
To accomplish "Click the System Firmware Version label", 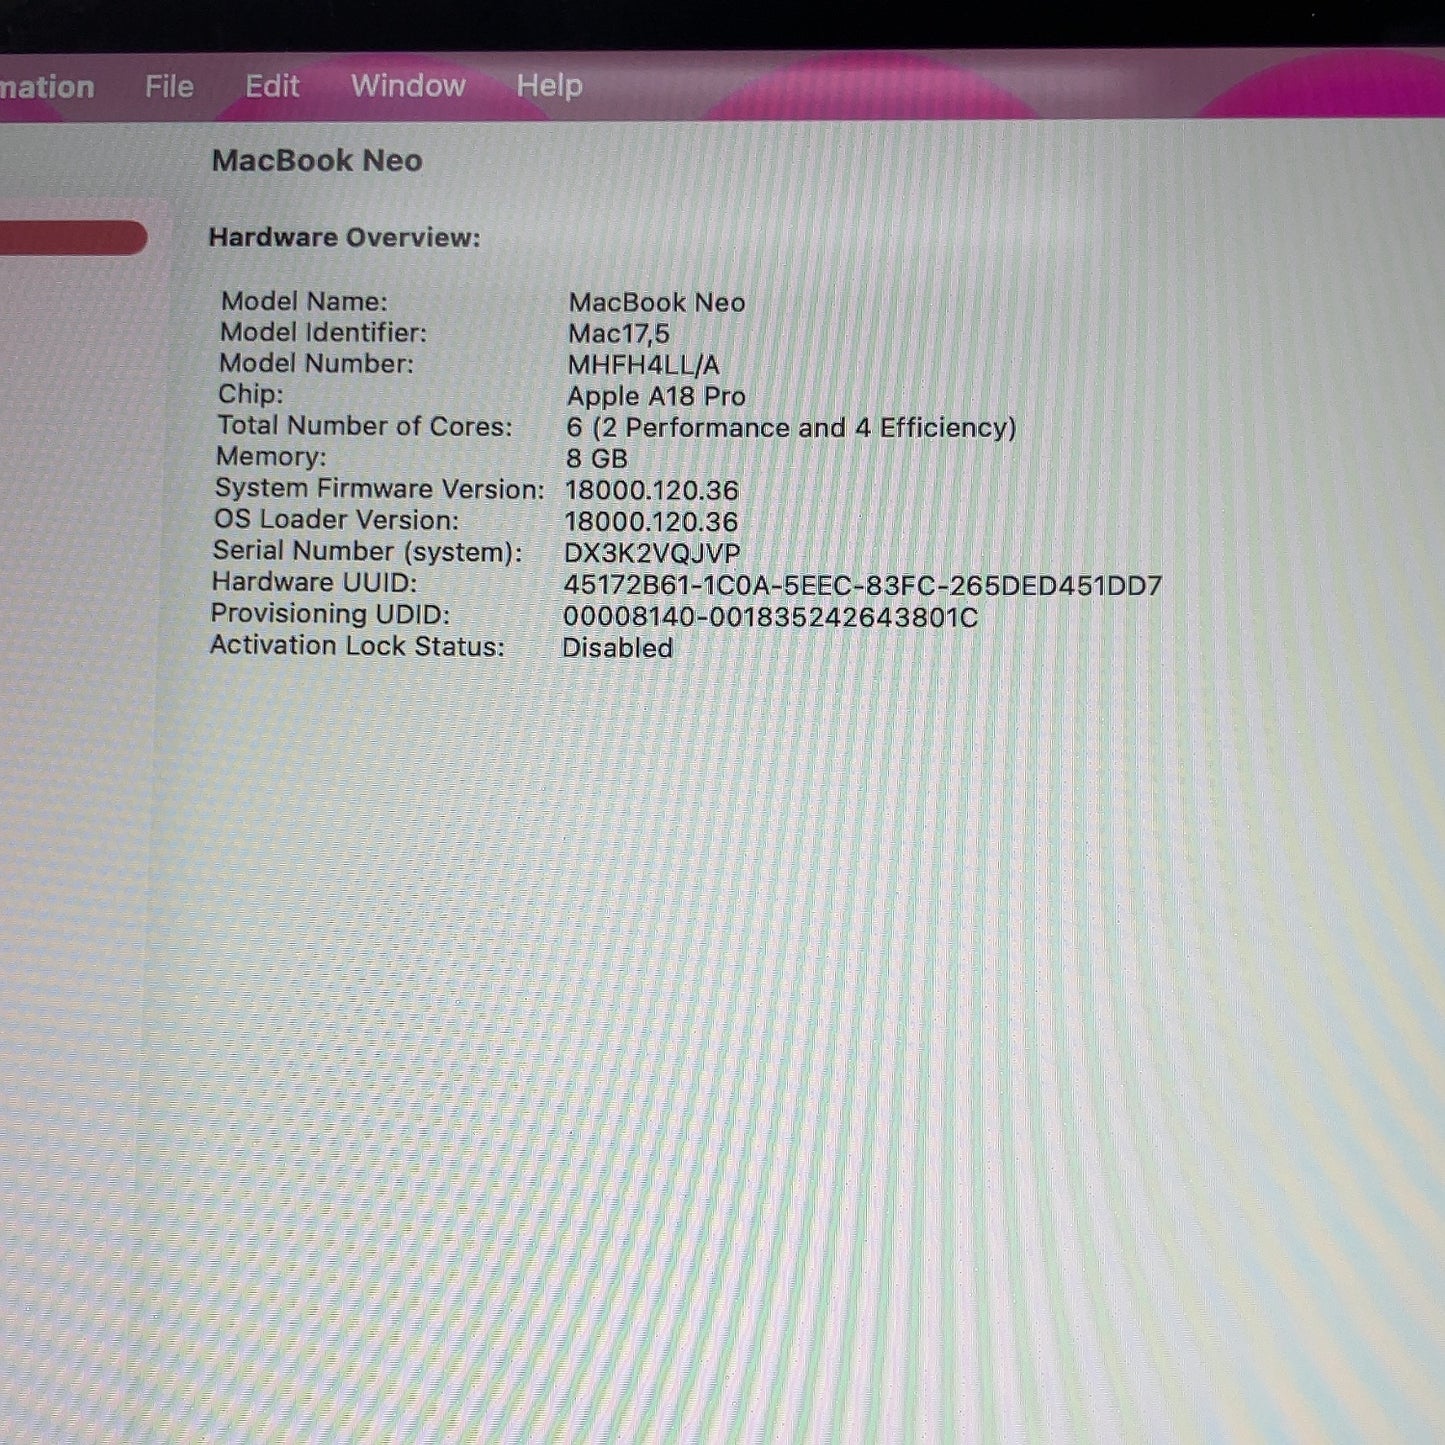I will coord(380,489).
